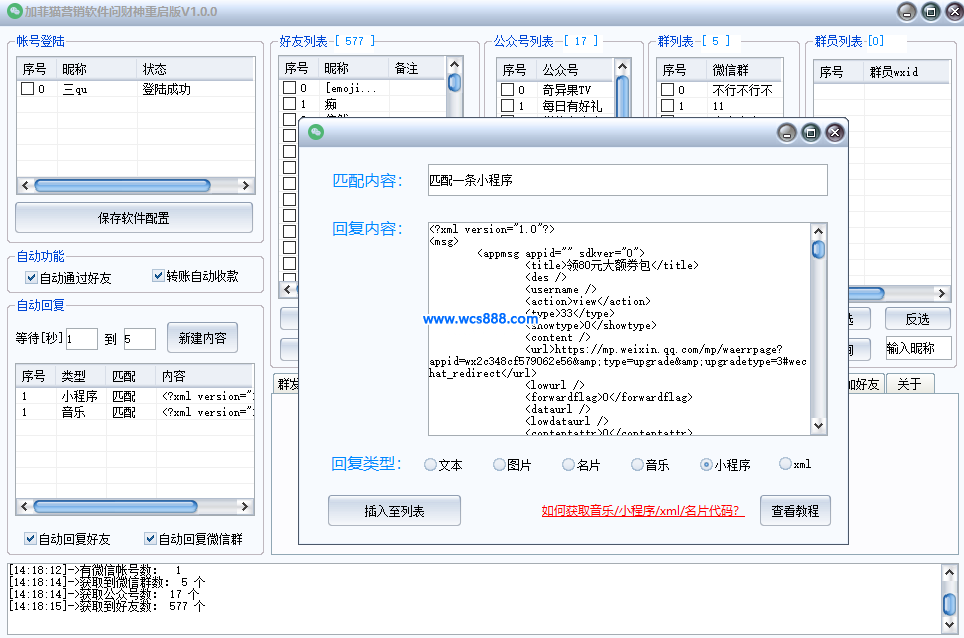Viewport: 964px width, 638px height.
Task: Click the app logo in main title bar
Action: pyautogui.click(x=14, y=12)
